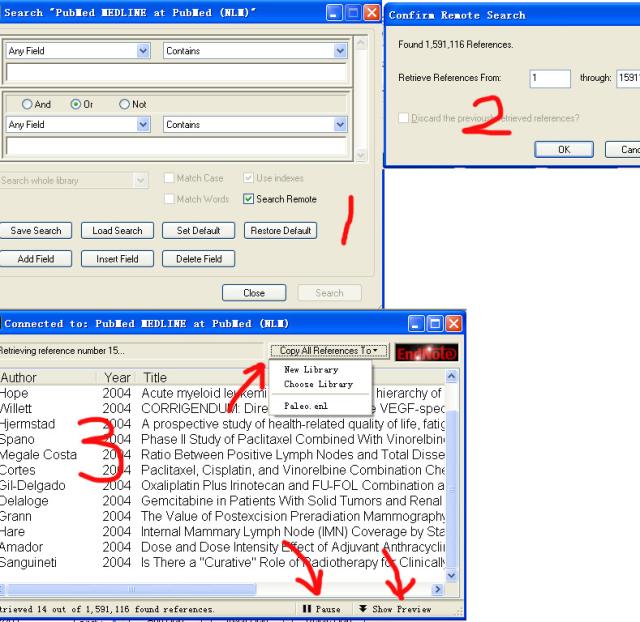Maximize the Search PubMed MEDLINE window
Viewport: 640px width, 622px height.
350,14
